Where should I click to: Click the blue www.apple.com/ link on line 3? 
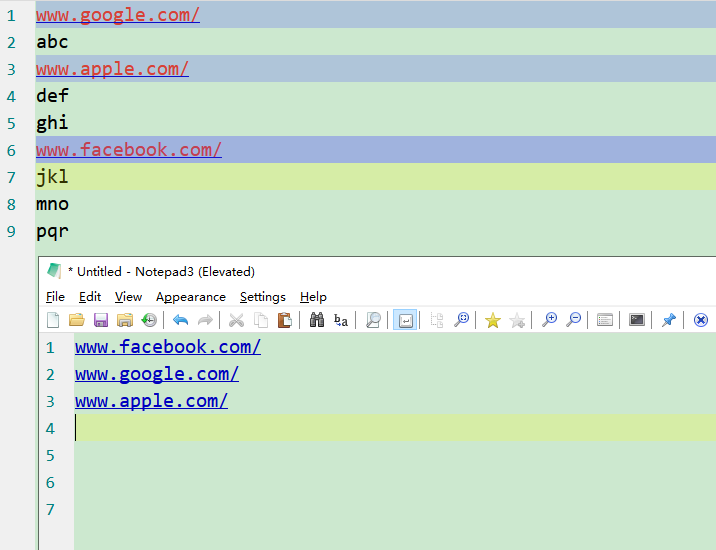point(151,401)
